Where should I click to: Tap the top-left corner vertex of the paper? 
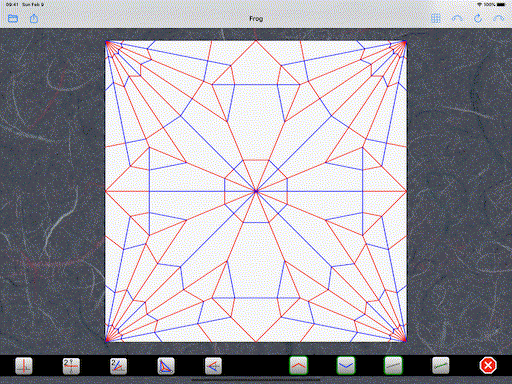pyautogui.click(x=106, y=41)
